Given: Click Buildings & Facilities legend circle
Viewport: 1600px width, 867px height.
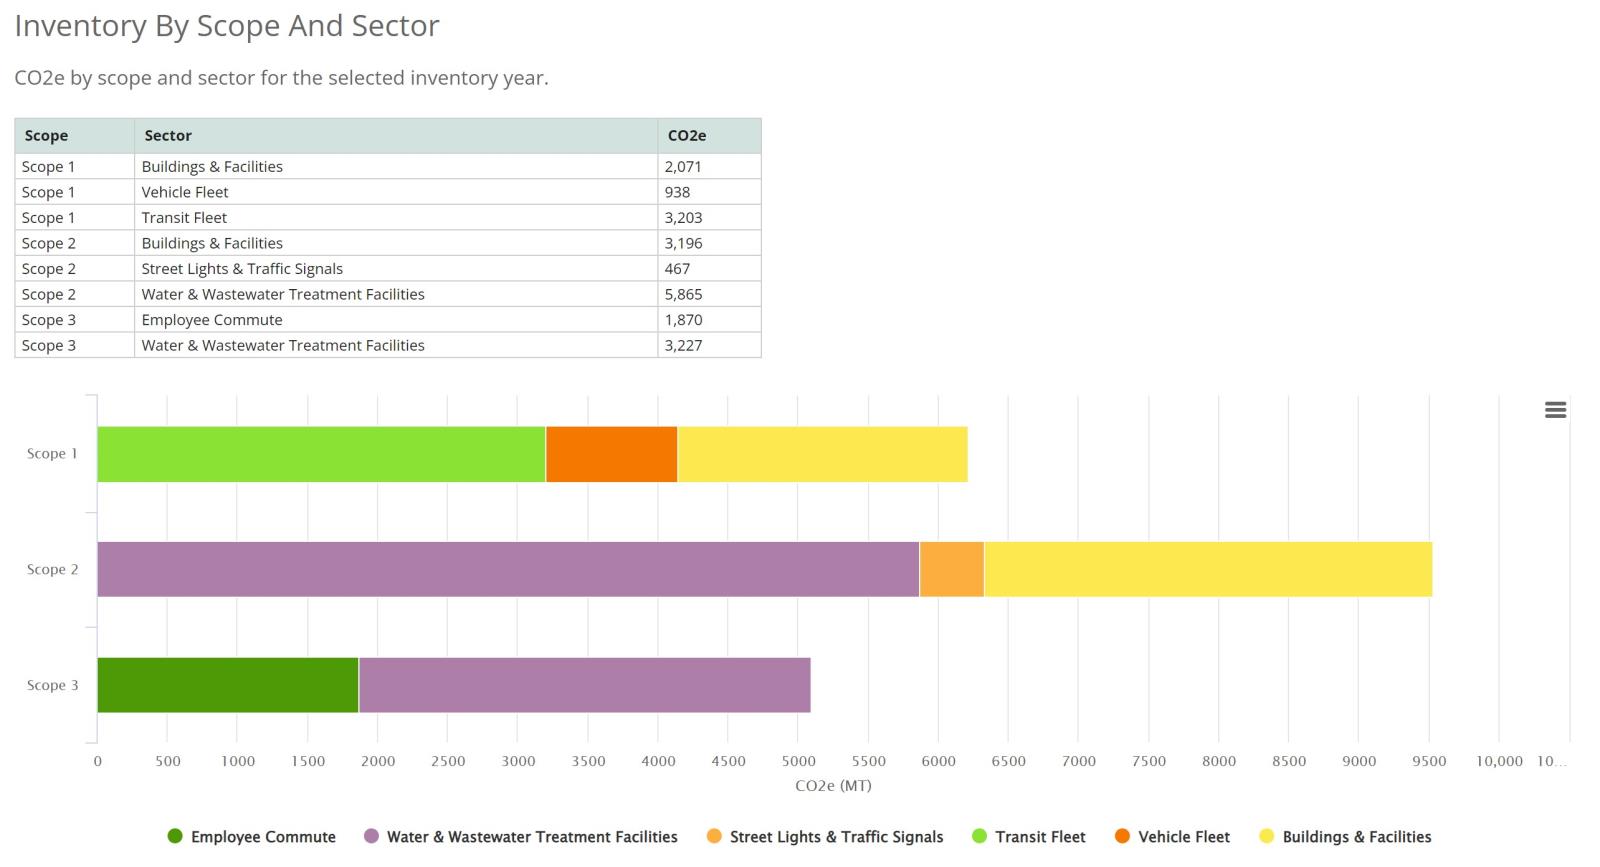Looking at the screenshot, I should click(1267, 836).
